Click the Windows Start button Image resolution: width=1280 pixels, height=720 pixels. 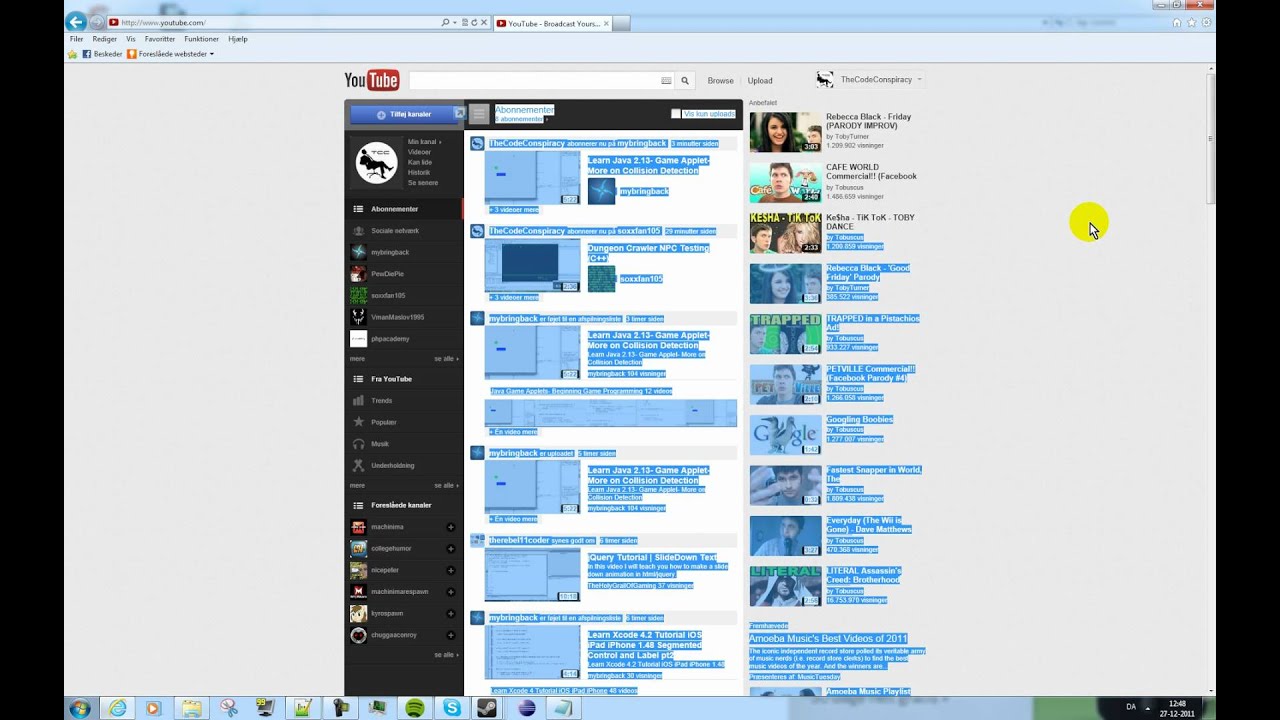click(80, 708)
